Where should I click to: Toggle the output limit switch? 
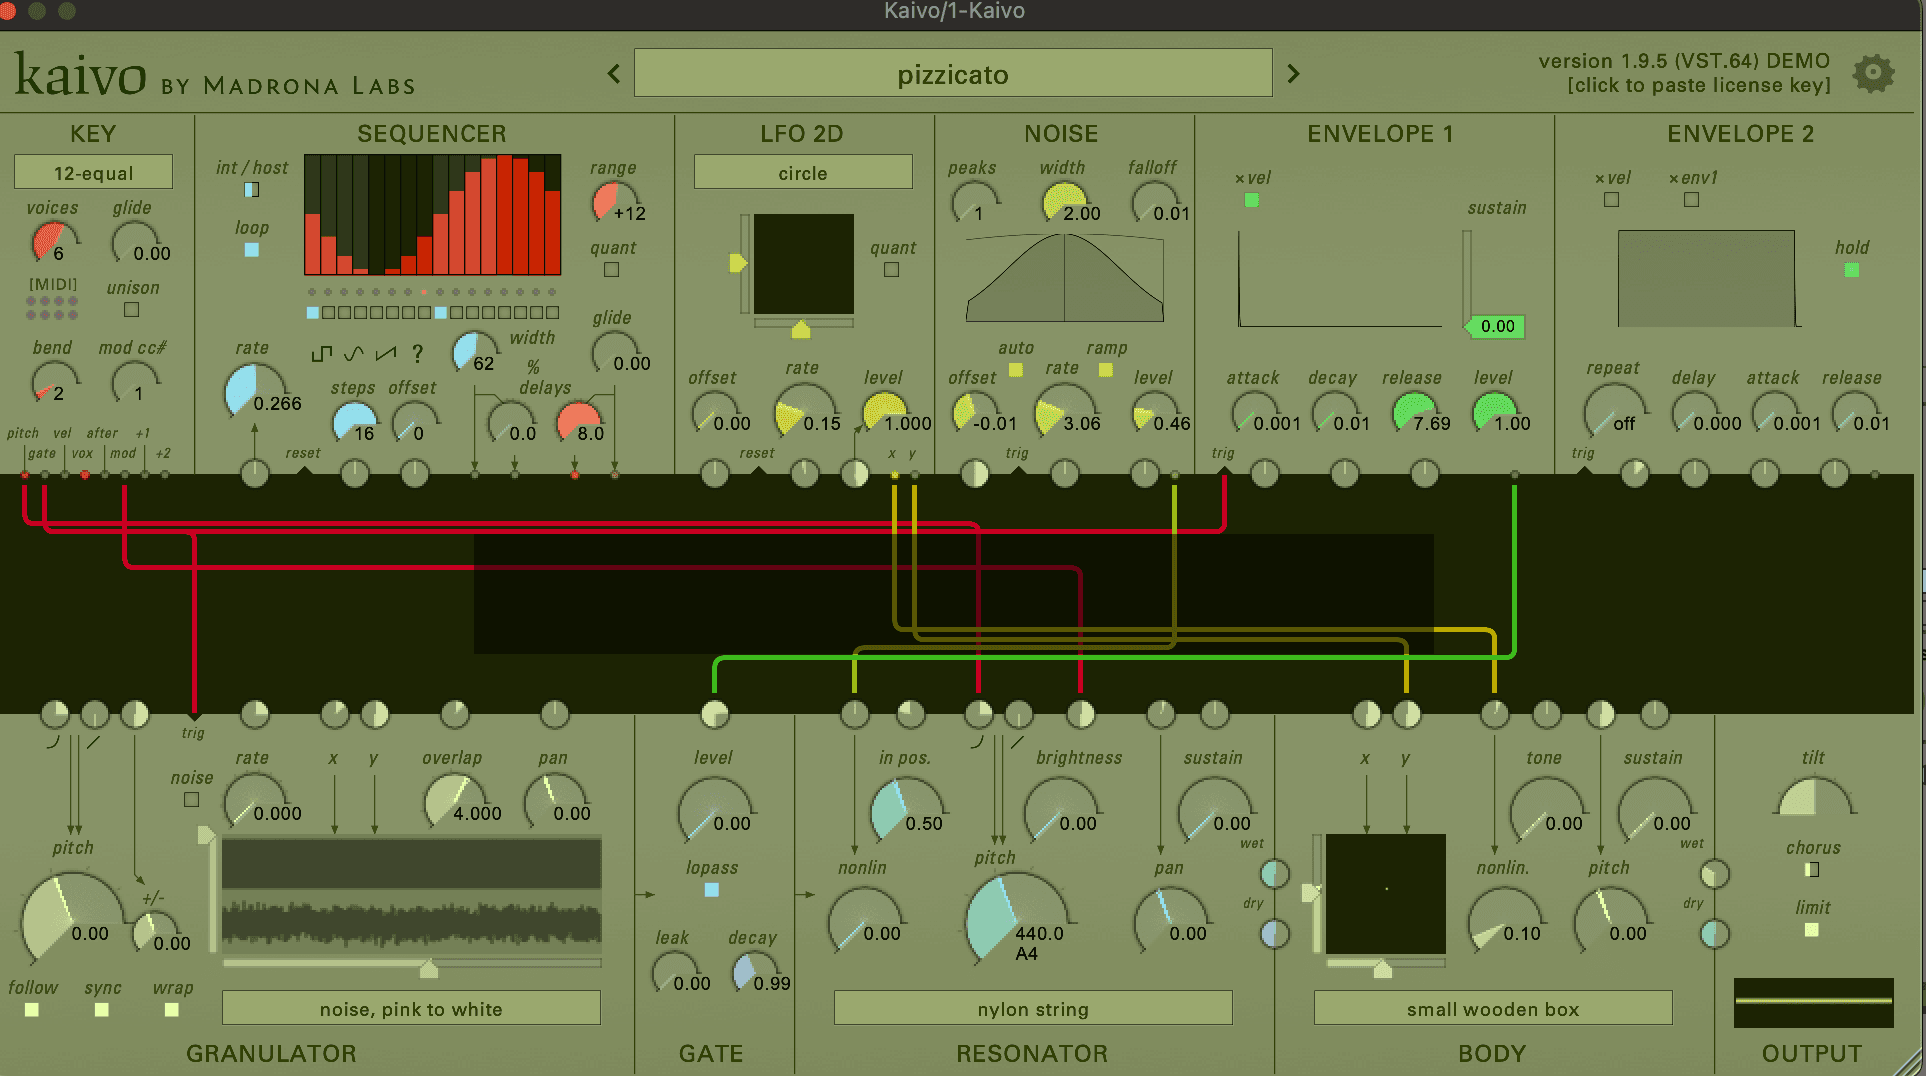tap(1812, 930)
